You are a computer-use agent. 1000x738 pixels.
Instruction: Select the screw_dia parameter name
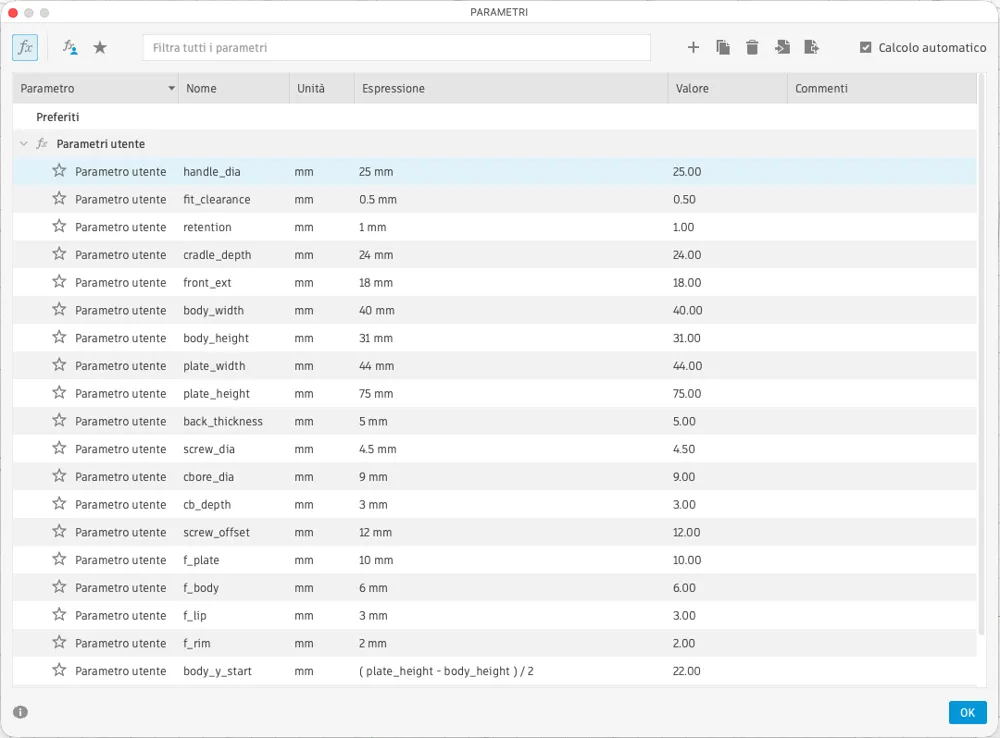point(209,449)
